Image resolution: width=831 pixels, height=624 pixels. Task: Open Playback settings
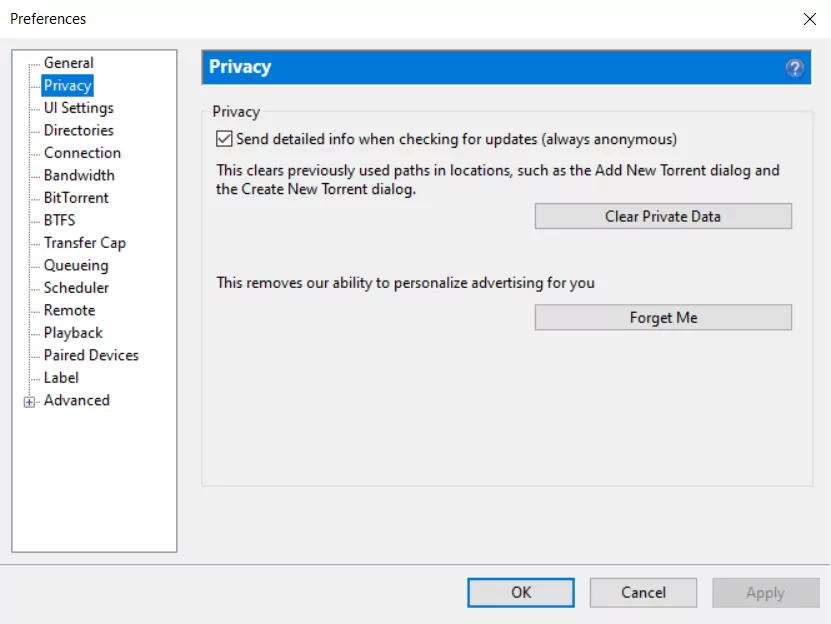tap(73, 332)
